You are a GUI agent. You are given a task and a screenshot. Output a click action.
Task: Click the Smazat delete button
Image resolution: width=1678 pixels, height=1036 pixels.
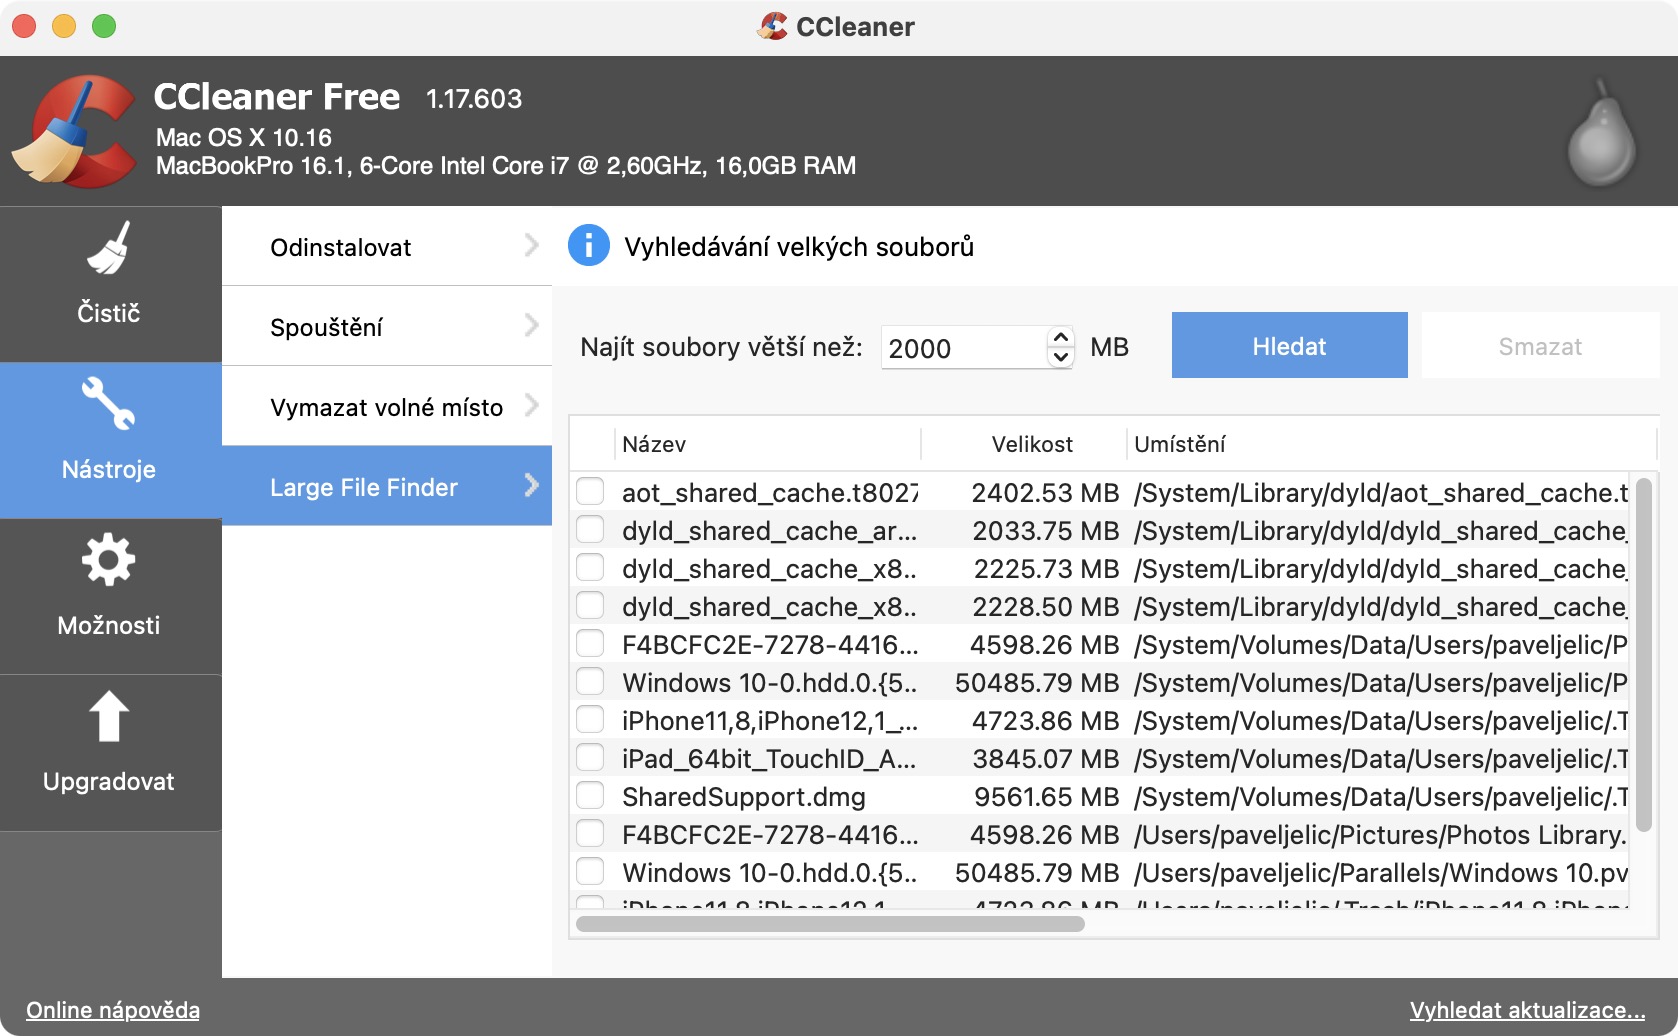[1540, 345]
